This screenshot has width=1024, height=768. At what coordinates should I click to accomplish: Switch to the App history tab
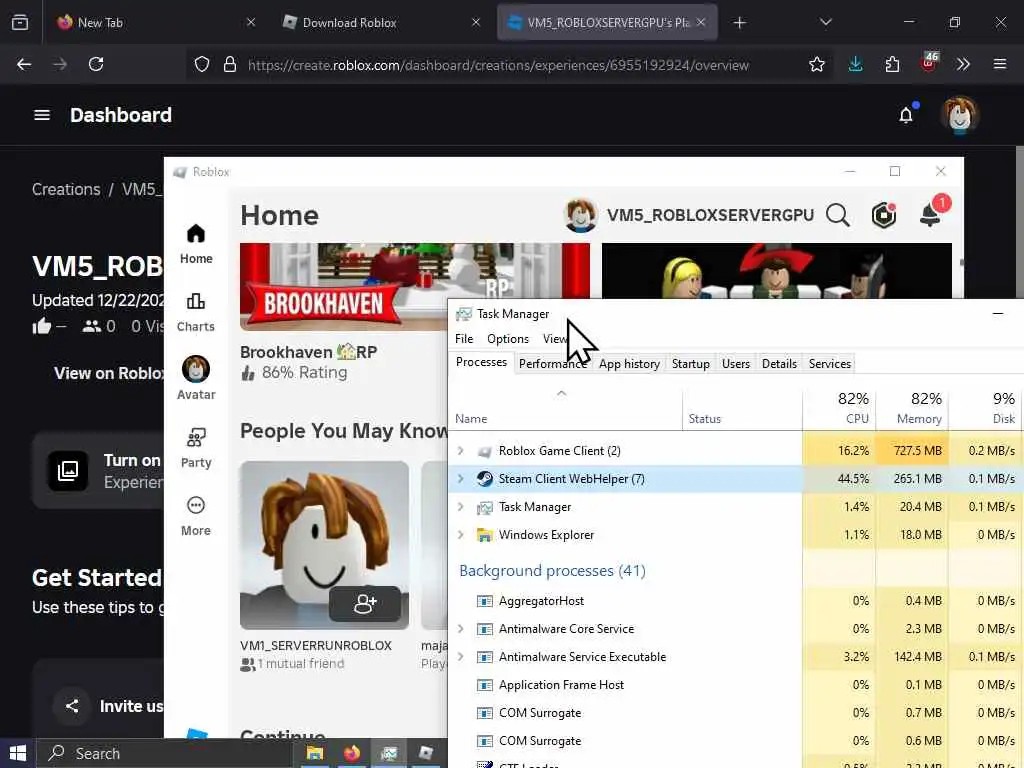click(629, 364)
